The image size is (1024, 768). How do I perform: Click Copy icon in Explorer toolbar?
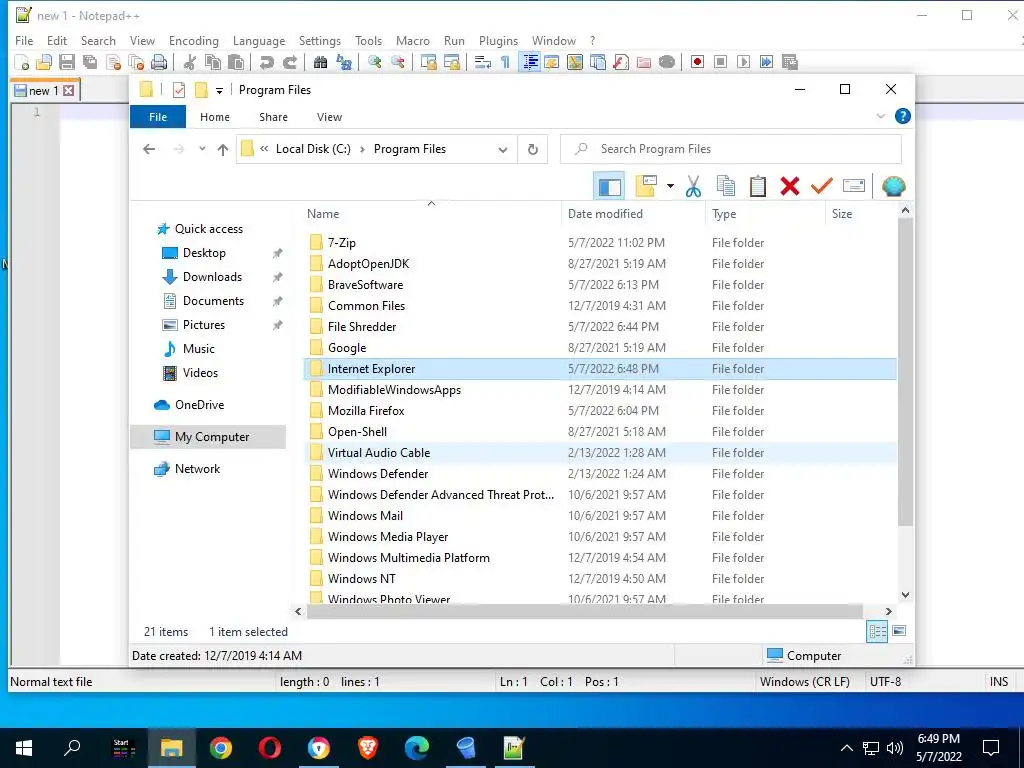tap(726, 186)
